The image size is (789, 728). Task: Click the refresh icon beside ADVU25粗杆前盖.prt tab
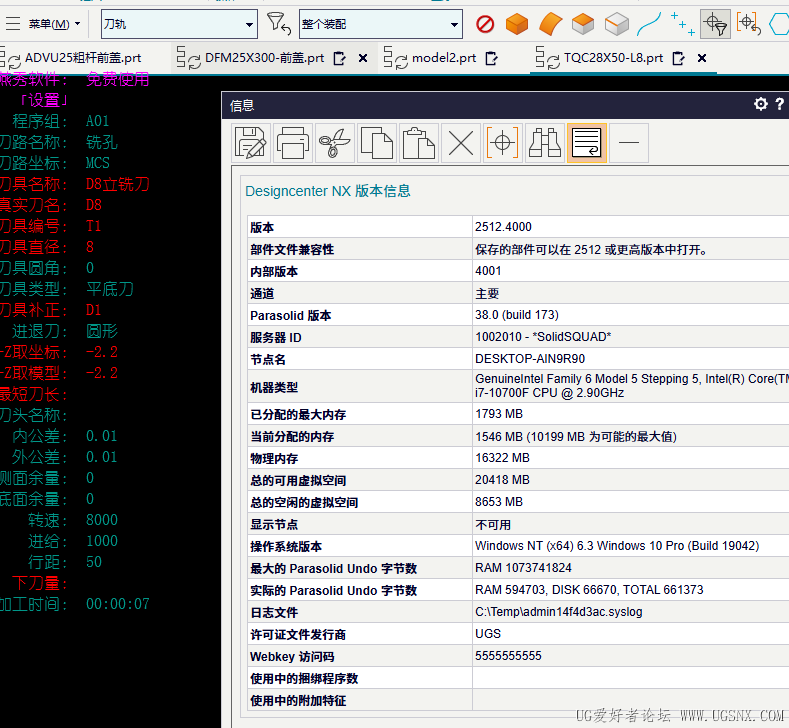pyautogui.click(x=14, y=61)
